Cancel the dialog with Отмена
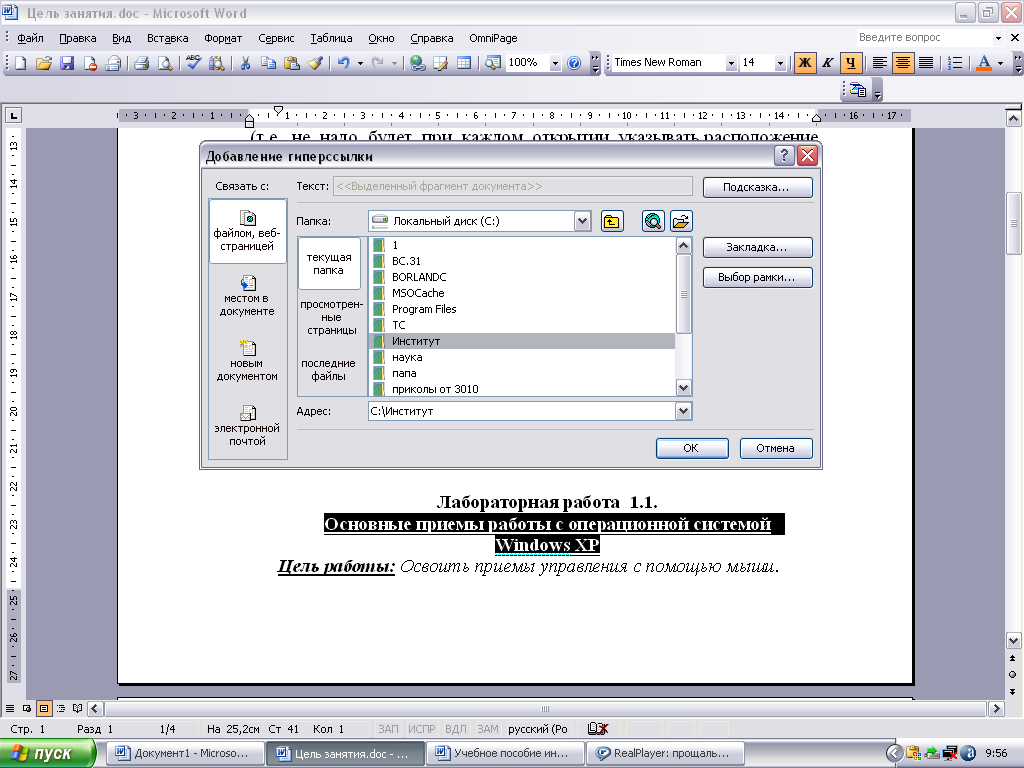 coord(776,448)
